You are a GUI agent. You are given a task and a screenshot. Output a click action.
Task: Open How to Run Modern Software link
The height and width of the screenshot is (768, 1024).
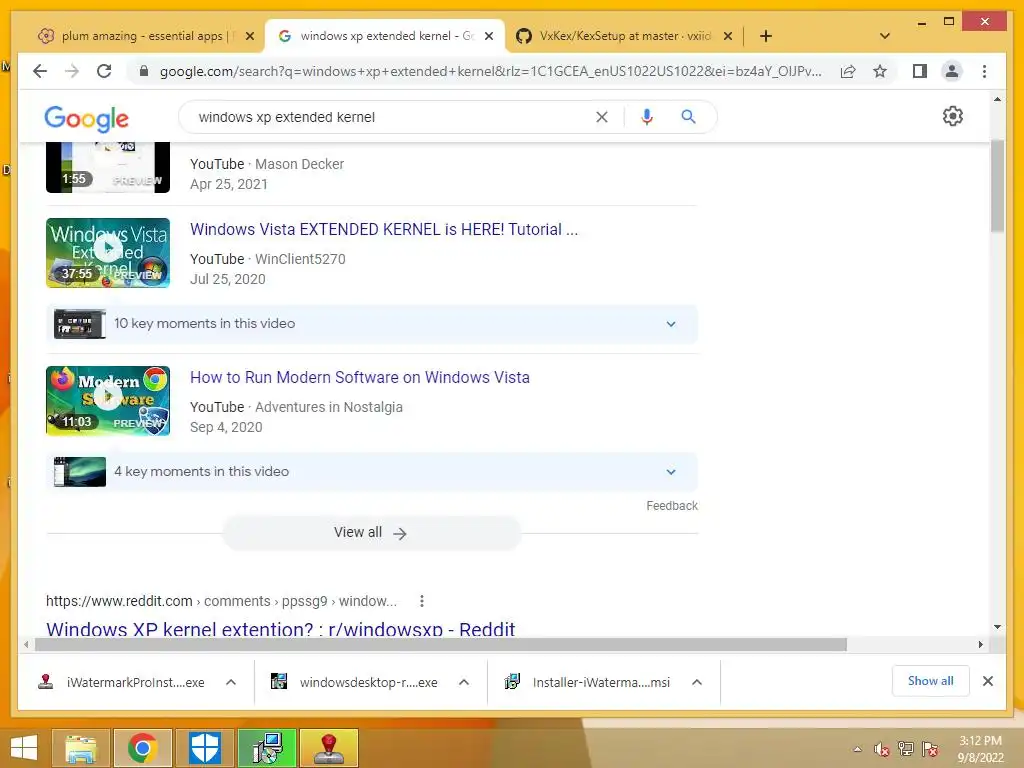click(x=360, y=377)
